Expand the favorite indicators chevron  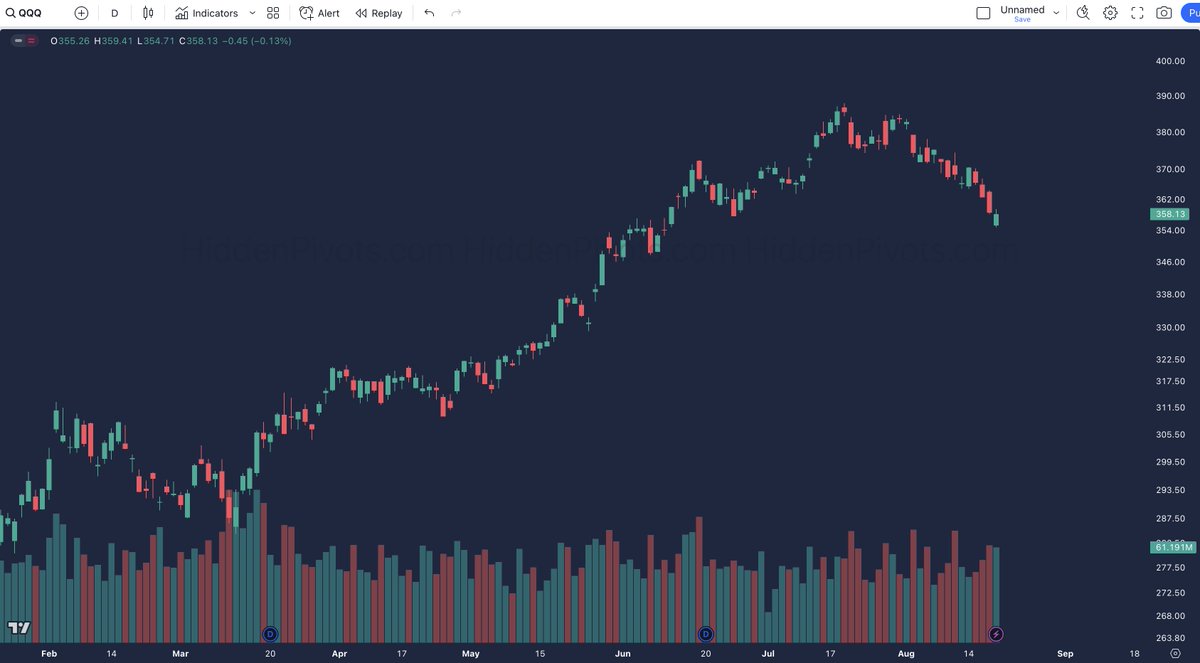[x=252, y=13]
